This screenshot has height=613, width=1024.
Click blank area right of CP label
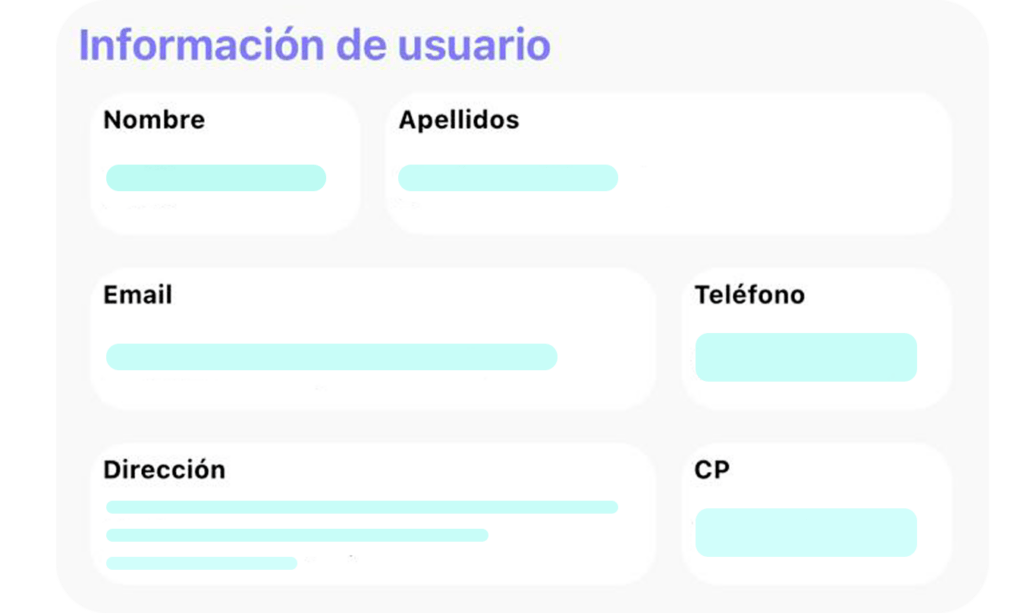[840, 469]
